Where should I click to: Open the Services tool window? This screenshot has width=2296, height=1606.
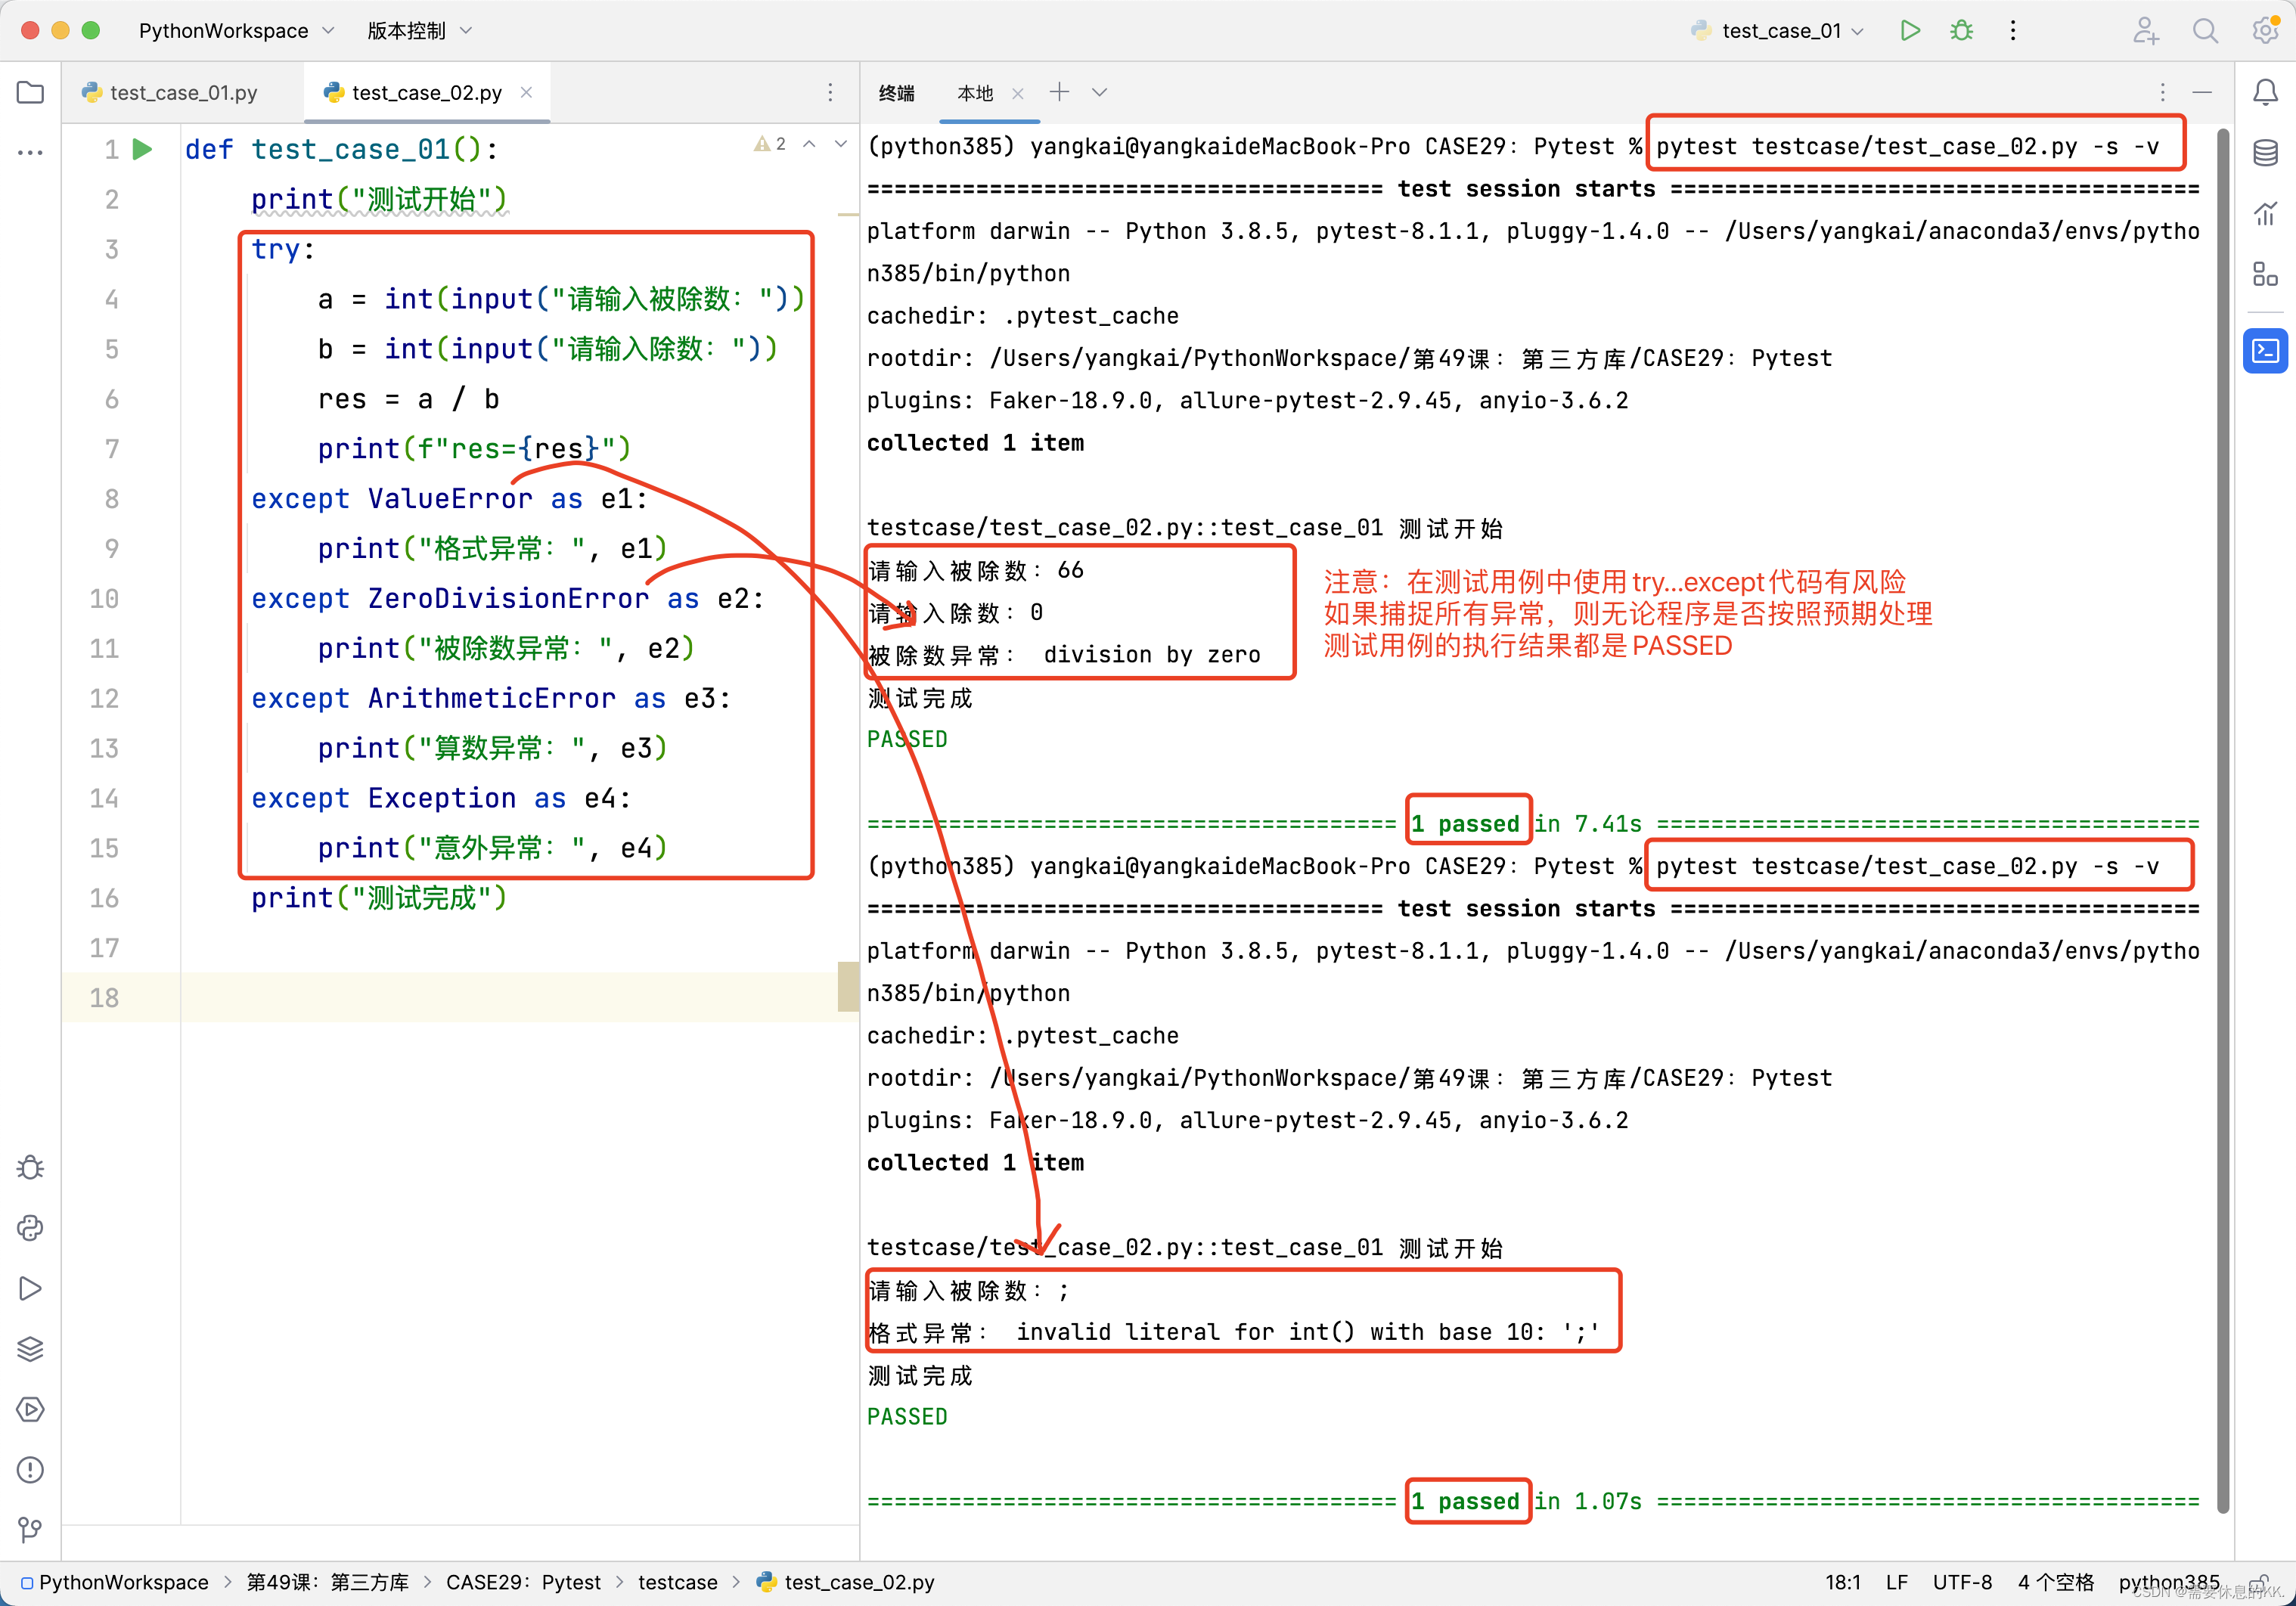tap(30, 1409)
